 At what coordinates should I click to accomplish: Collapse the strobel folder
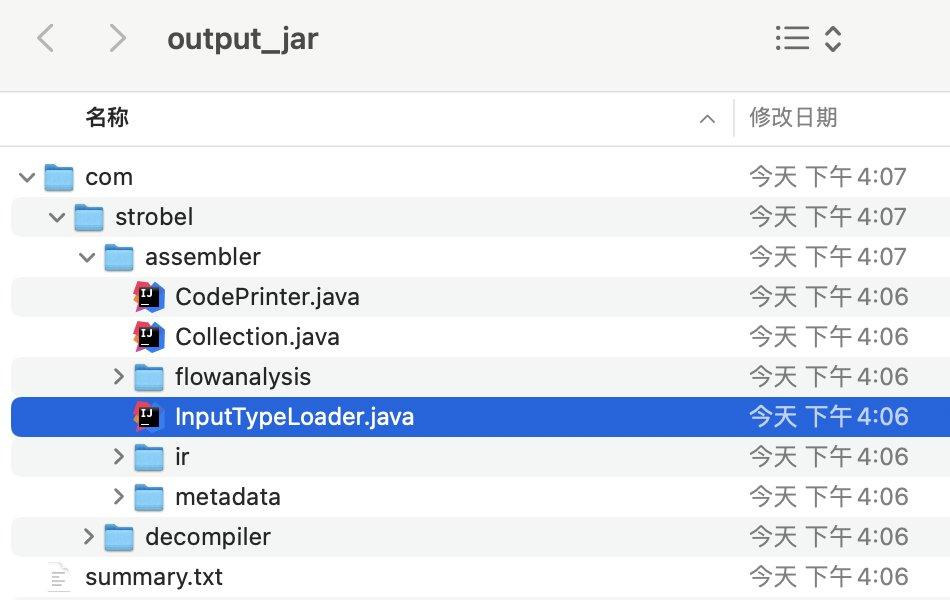(56, 217)
